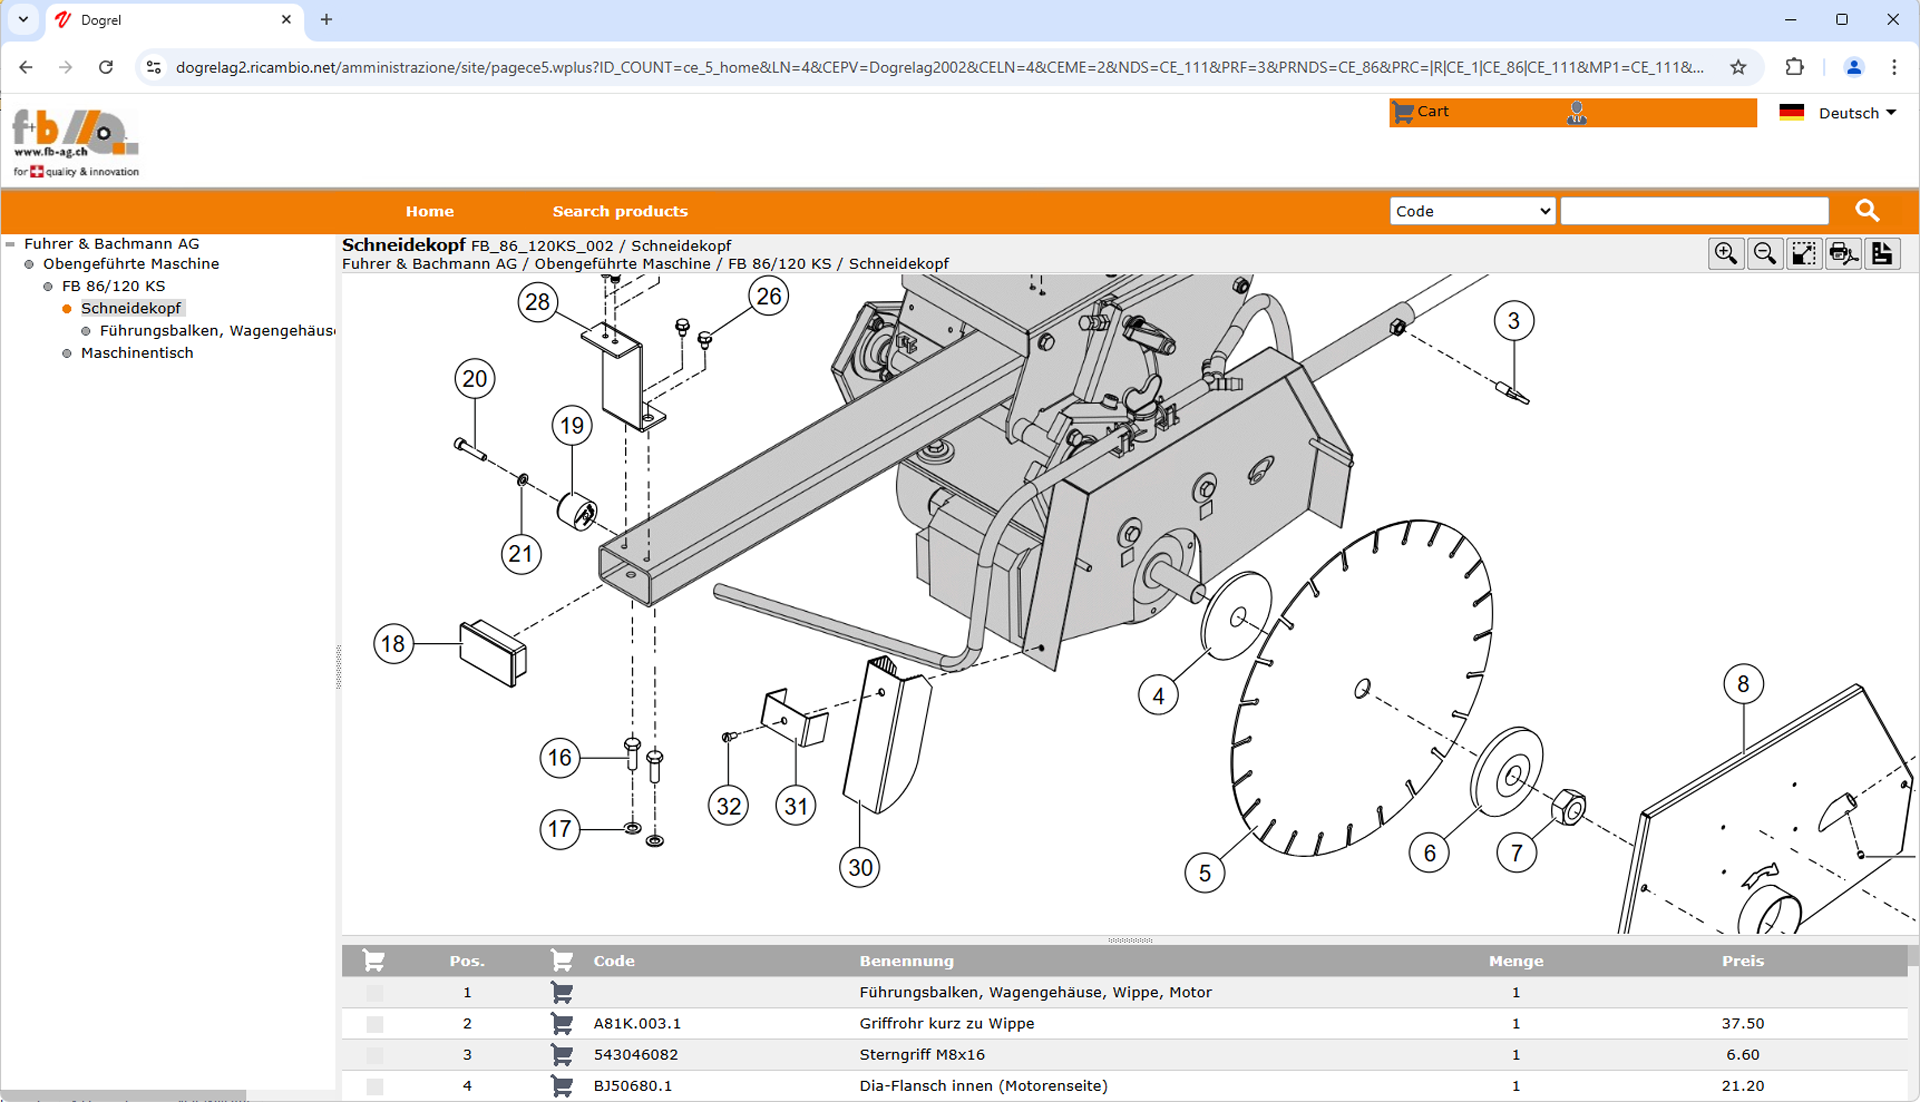Select Schneidekopf in the tree
The width and height of the screenshot is (1920, 1105).
click(131, 308)
